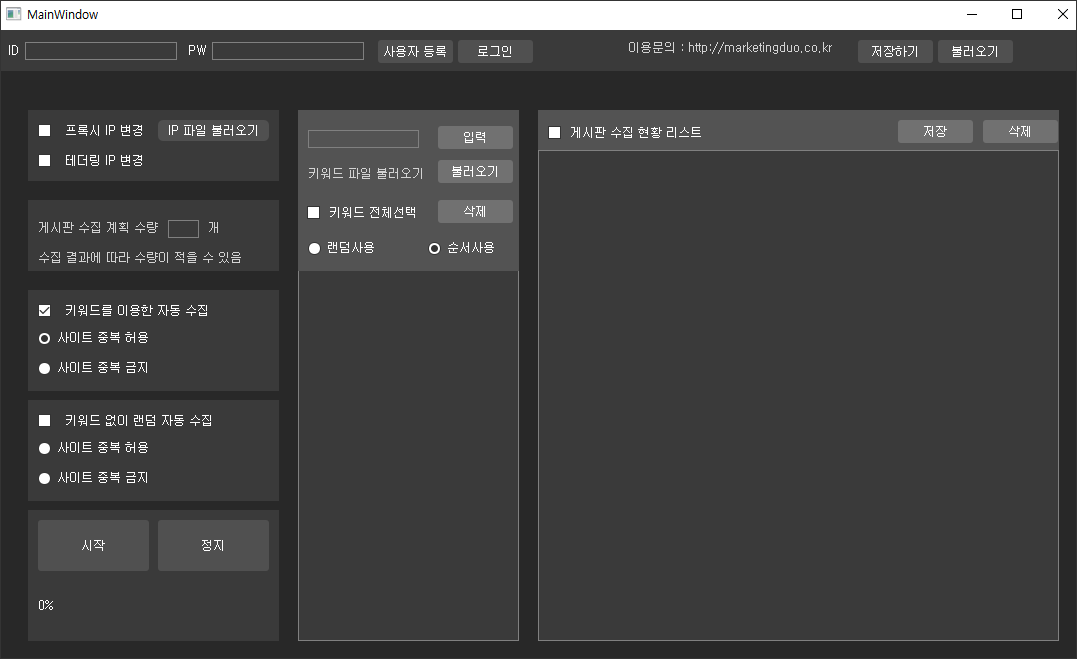This screenshot has width=1077, height=659.
Task: Uncheck 키워드를 이용한 자동 수집
Action: [x=45, y=310]
